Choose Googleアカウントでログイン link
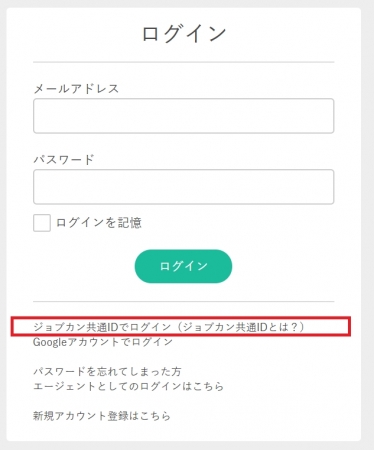 click(x=103, y=342)
